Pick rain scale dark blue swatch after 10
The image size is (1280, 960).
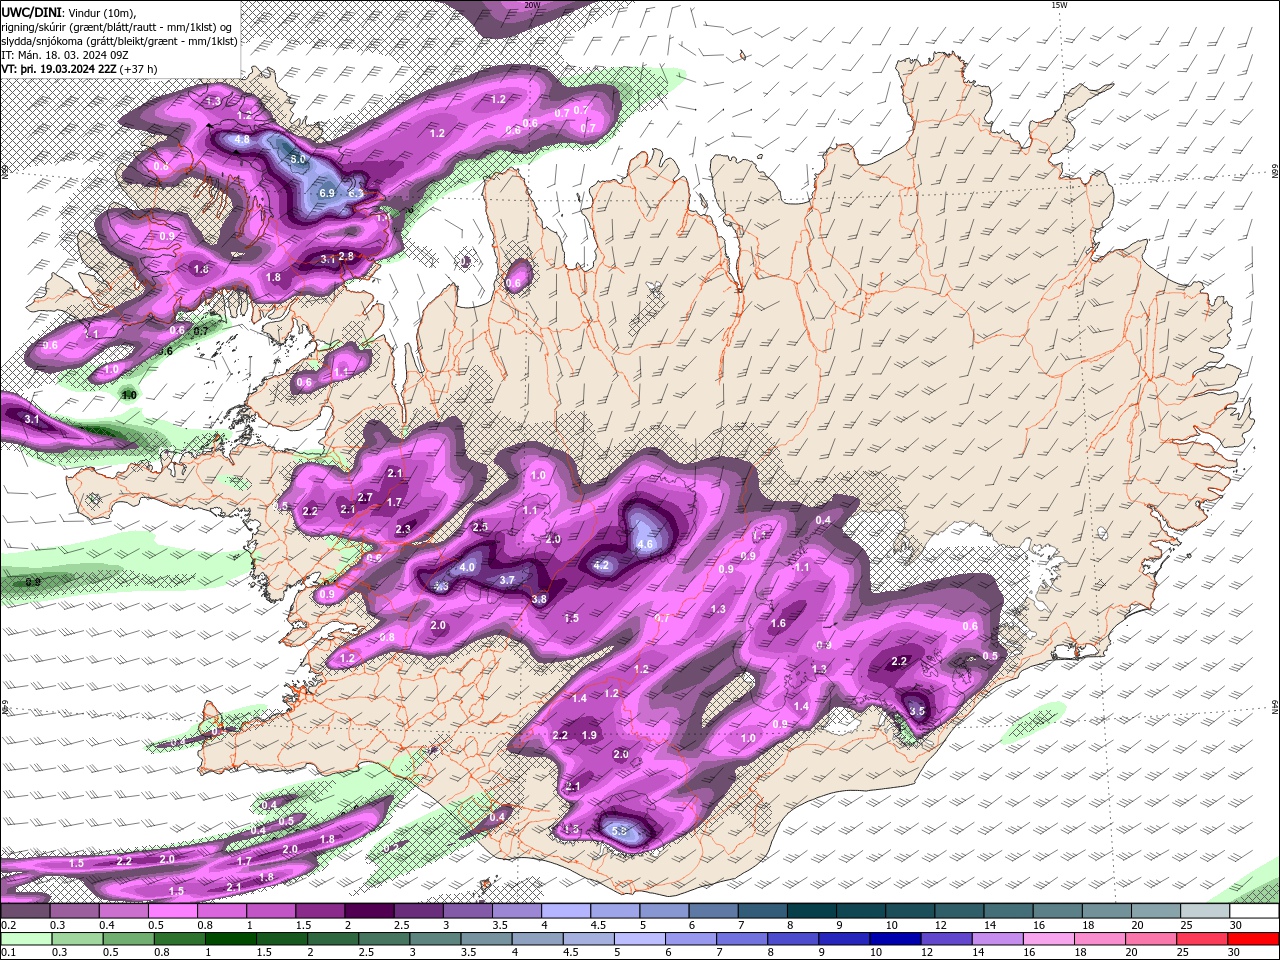pos(894,938)
